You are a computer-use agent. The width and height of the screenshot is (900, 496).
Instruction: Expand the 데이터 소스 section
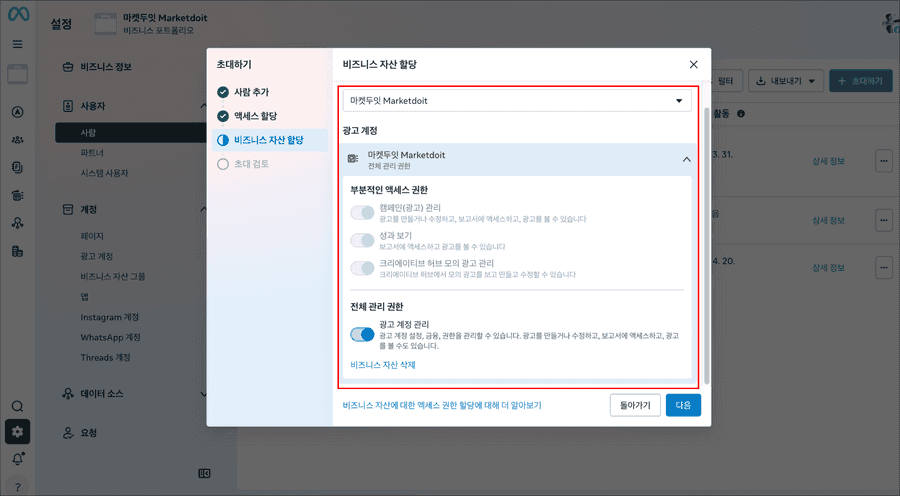click(x=203, y=394)
